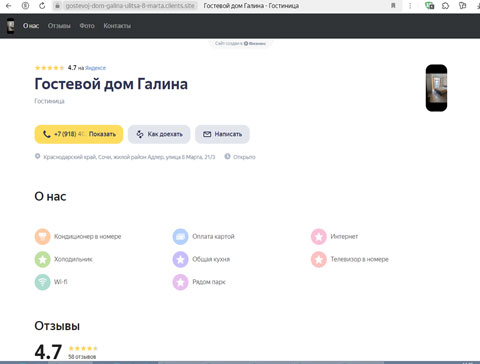Click the Гостиница category label
Image resolution: width=480 pixels, height=364 pixels.
[x=49, y=101]
